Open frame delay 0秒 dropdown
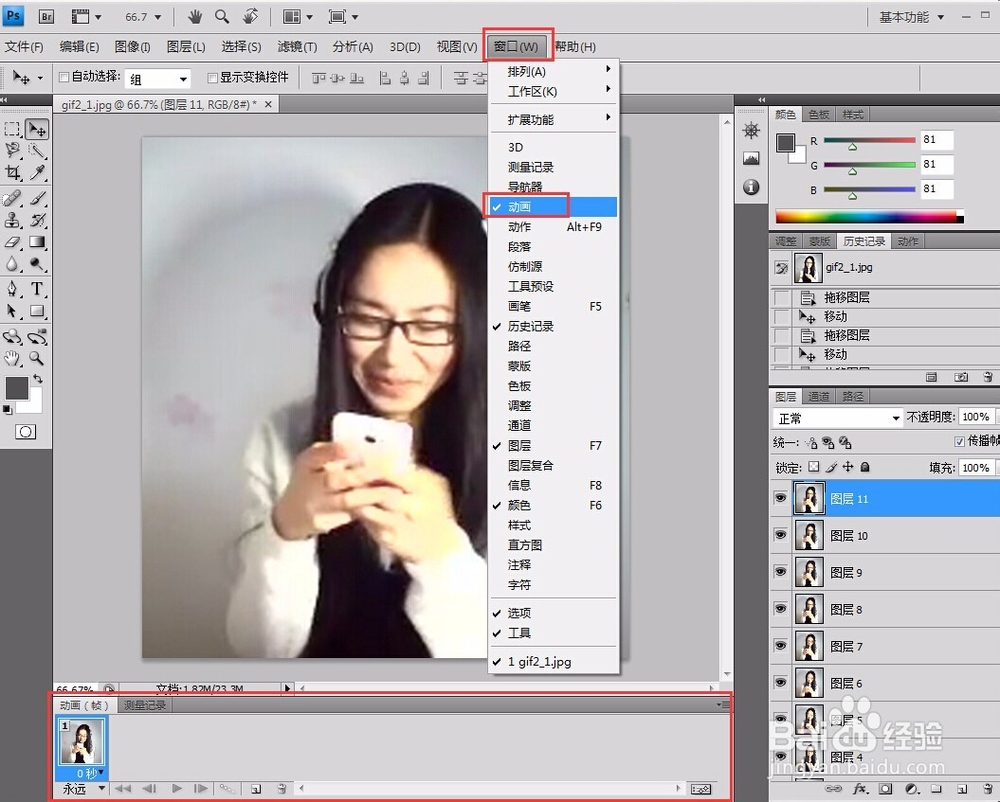This screenshot has width=1000, height=802. [90, 773]
